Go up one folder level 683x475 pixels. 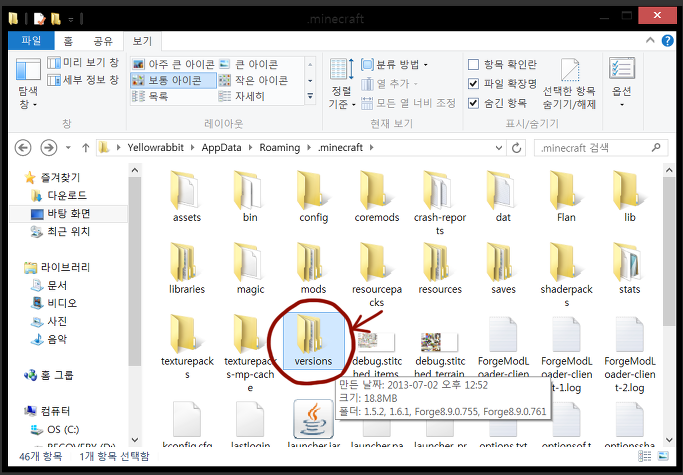pyautogui.click(x=85, y=148)
